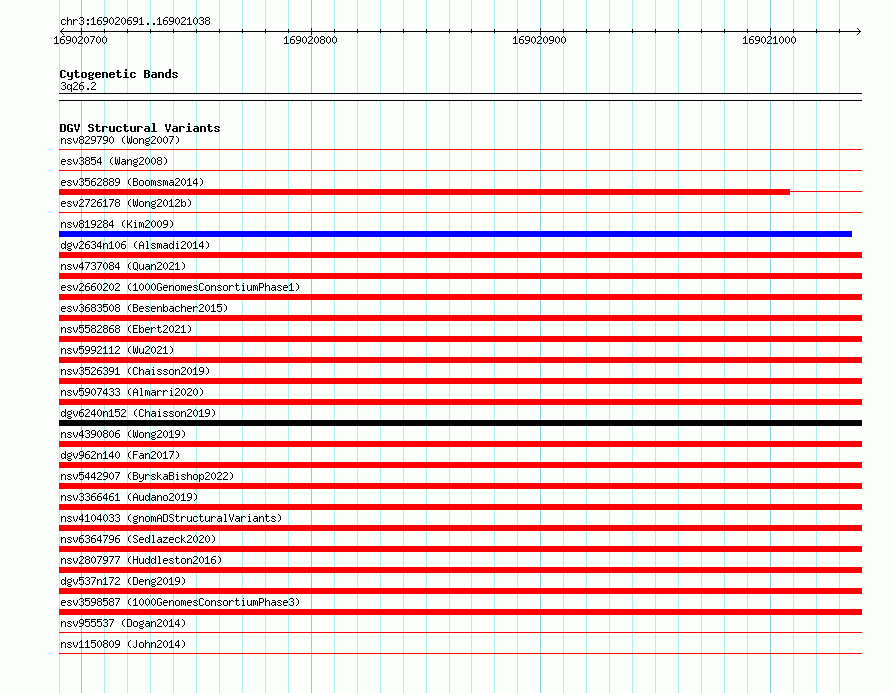Click the red nsv5442907 ByrskaBishop2022 bar

460,486
